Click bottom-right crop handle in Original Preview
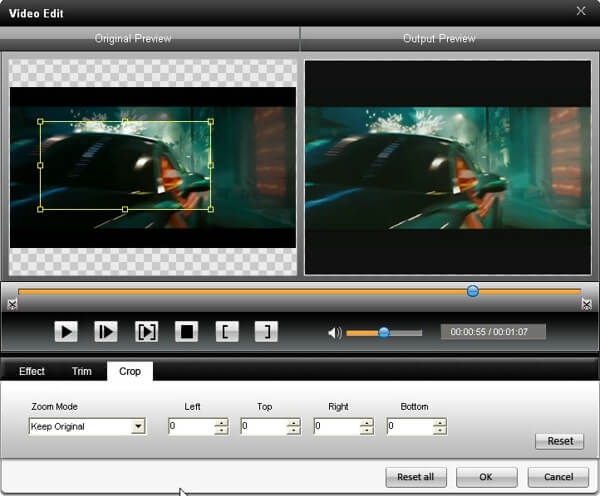 tap(211, 209)
